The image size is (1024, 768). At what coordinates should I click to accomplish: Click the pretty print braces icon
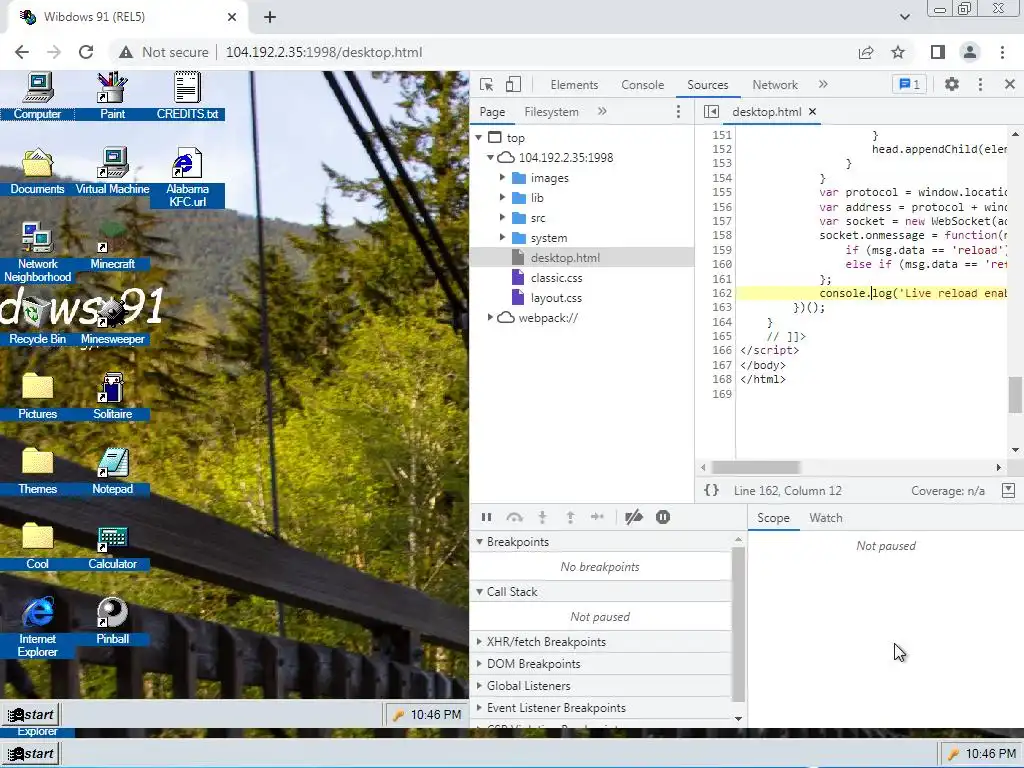click(711, 490)
